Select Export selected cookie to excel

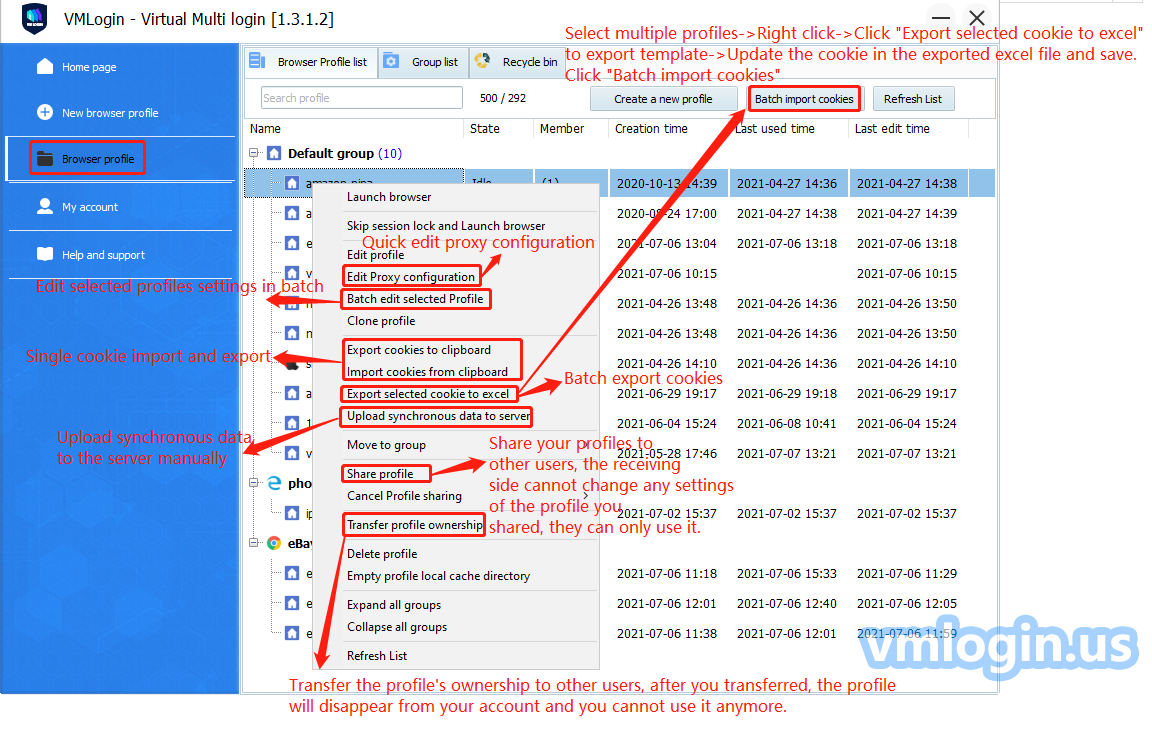tap(428, 394)
